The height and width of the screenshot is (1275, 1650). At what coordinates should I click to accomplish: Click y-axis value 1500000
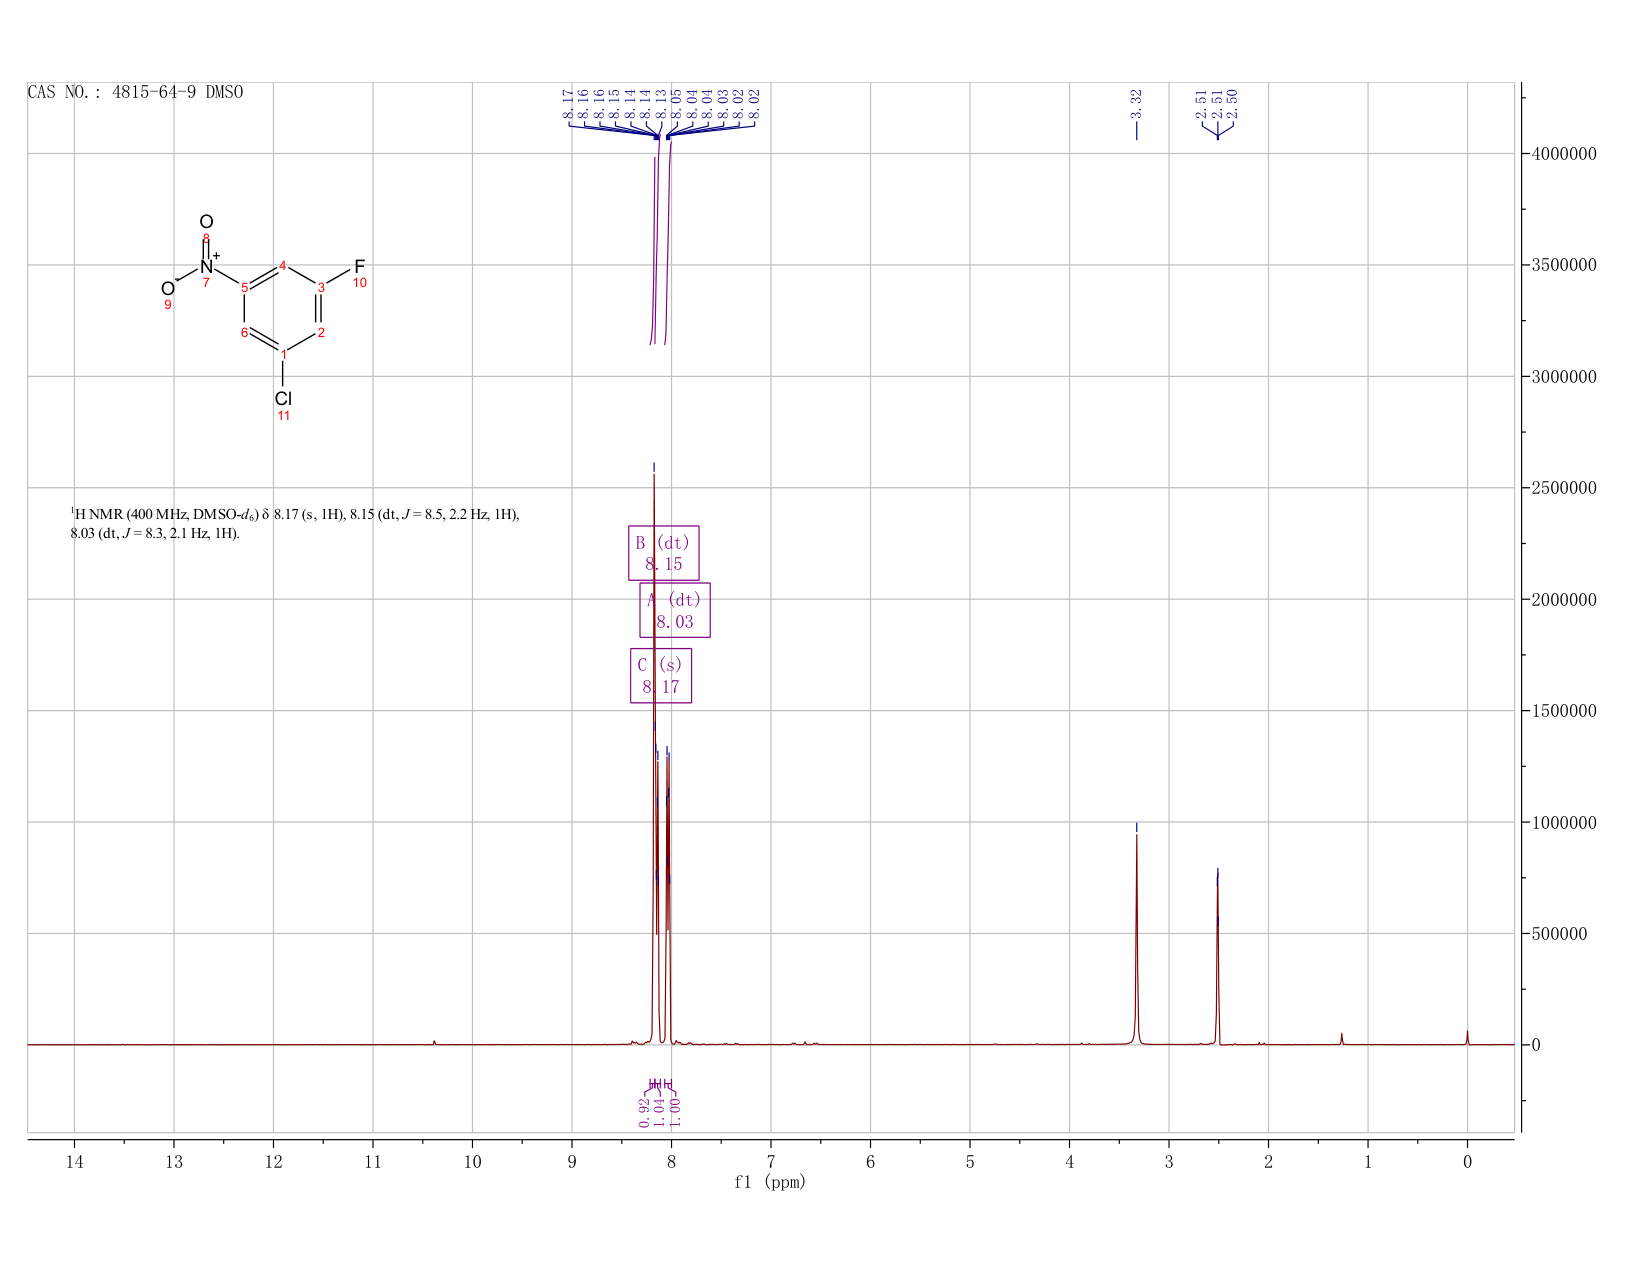coord(1563,711)
